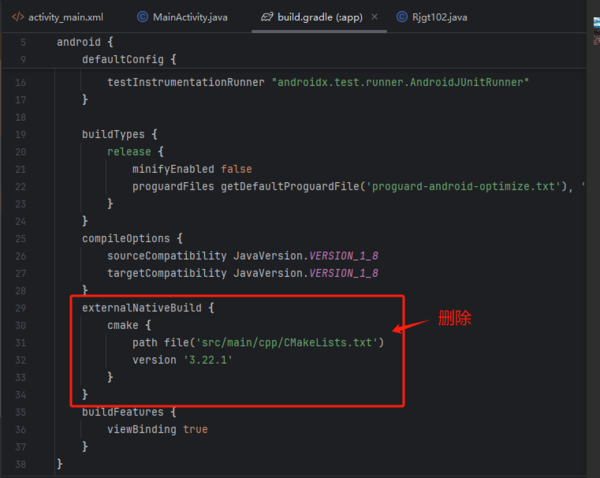Click sticky header line 'android {'
Viewport: 600px width, 478px height.
click(x=85, y=42)
